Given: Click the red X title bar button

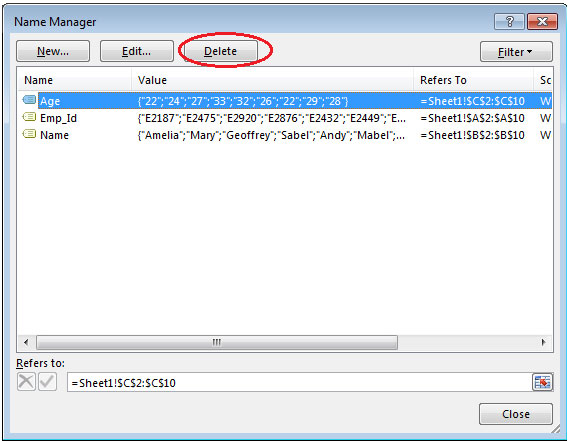Looking at the screenshot, I should pyautogui.click(x=542, y=22).
